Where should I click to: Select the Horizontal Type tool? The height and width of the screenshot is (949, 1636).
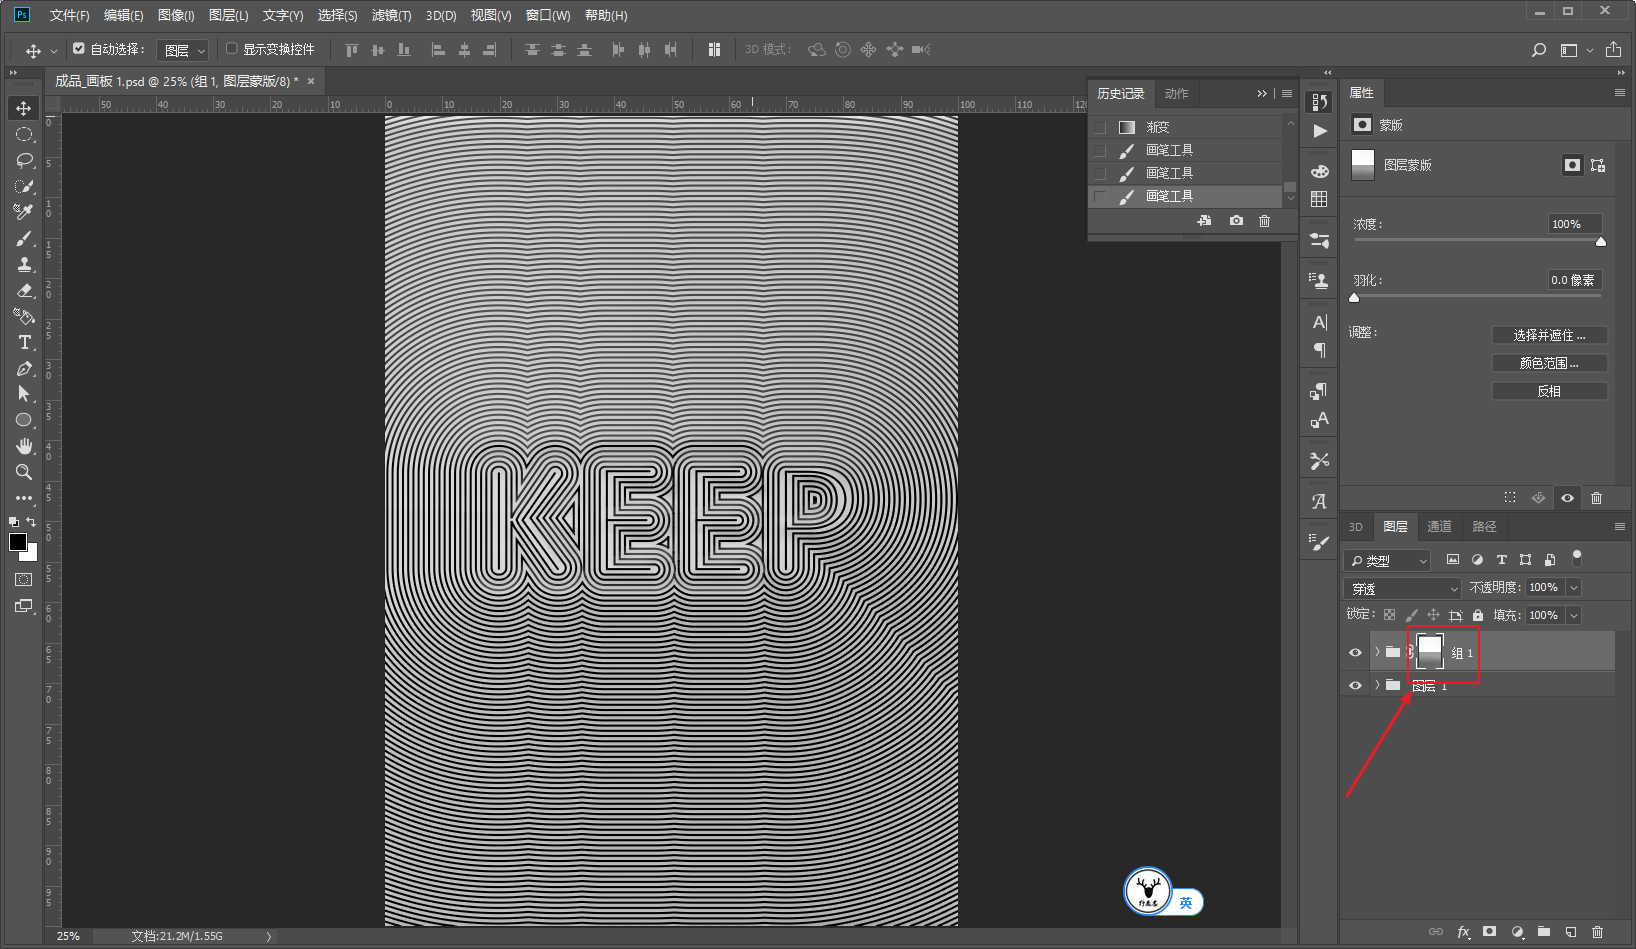(x=24, y=342)
